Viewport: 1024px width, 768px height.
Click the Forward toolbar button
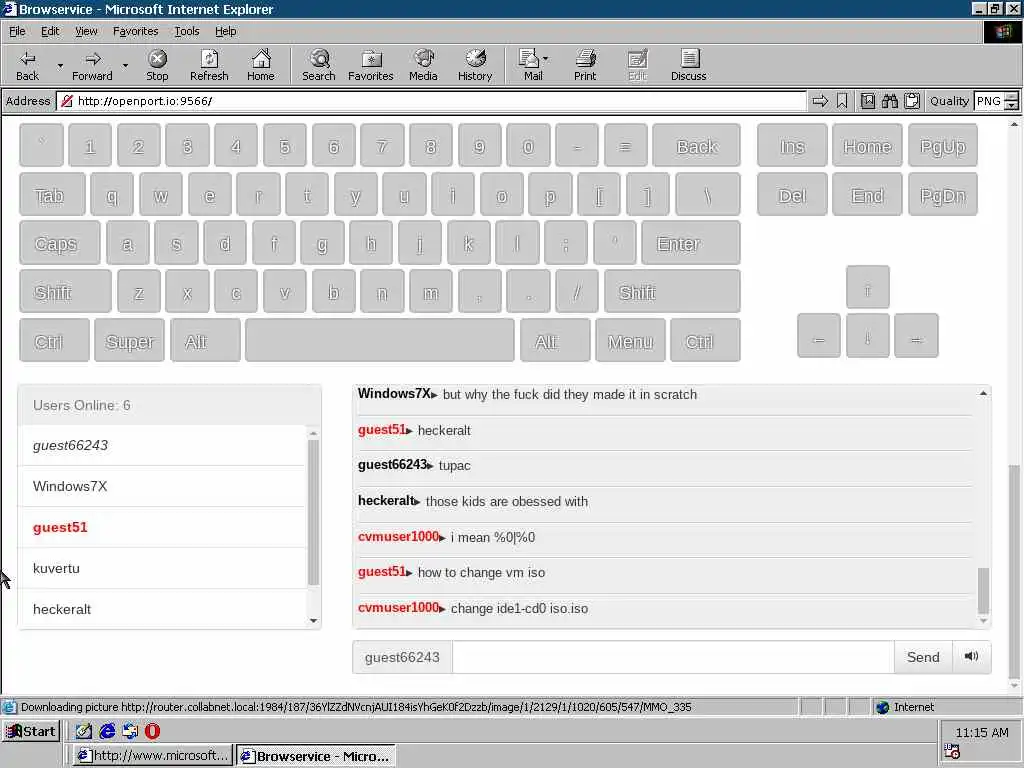pyautogui.click(x=92, y=65)
